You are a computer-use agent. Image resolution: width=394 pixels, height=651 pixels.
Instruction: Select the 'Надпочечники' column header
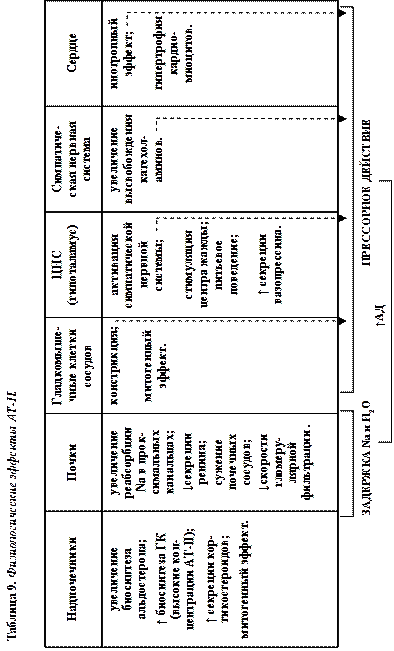[72, 579]
